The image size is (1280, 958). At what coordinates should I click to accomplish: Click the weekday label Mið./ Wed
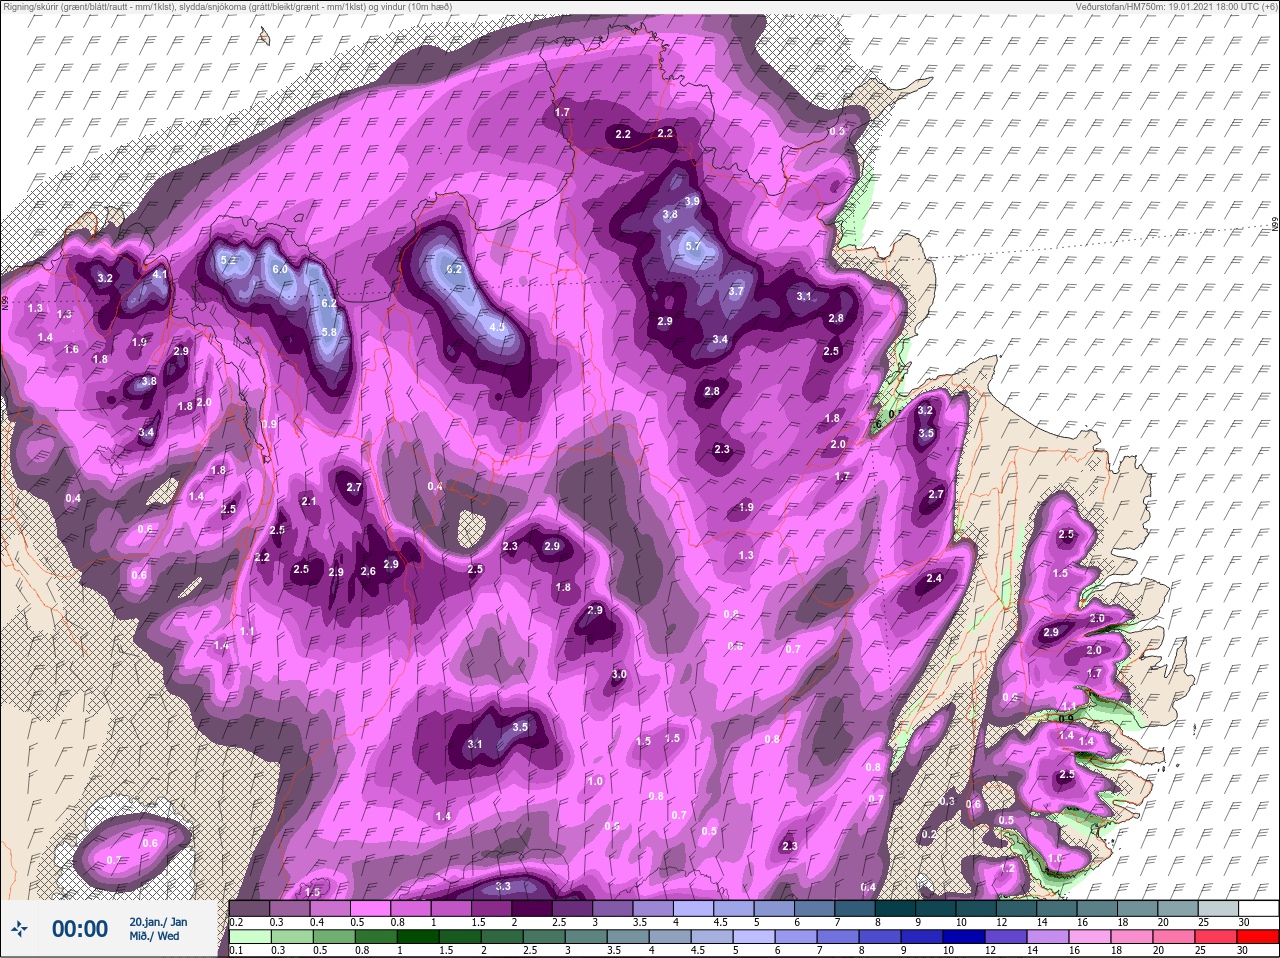point(155,936)
